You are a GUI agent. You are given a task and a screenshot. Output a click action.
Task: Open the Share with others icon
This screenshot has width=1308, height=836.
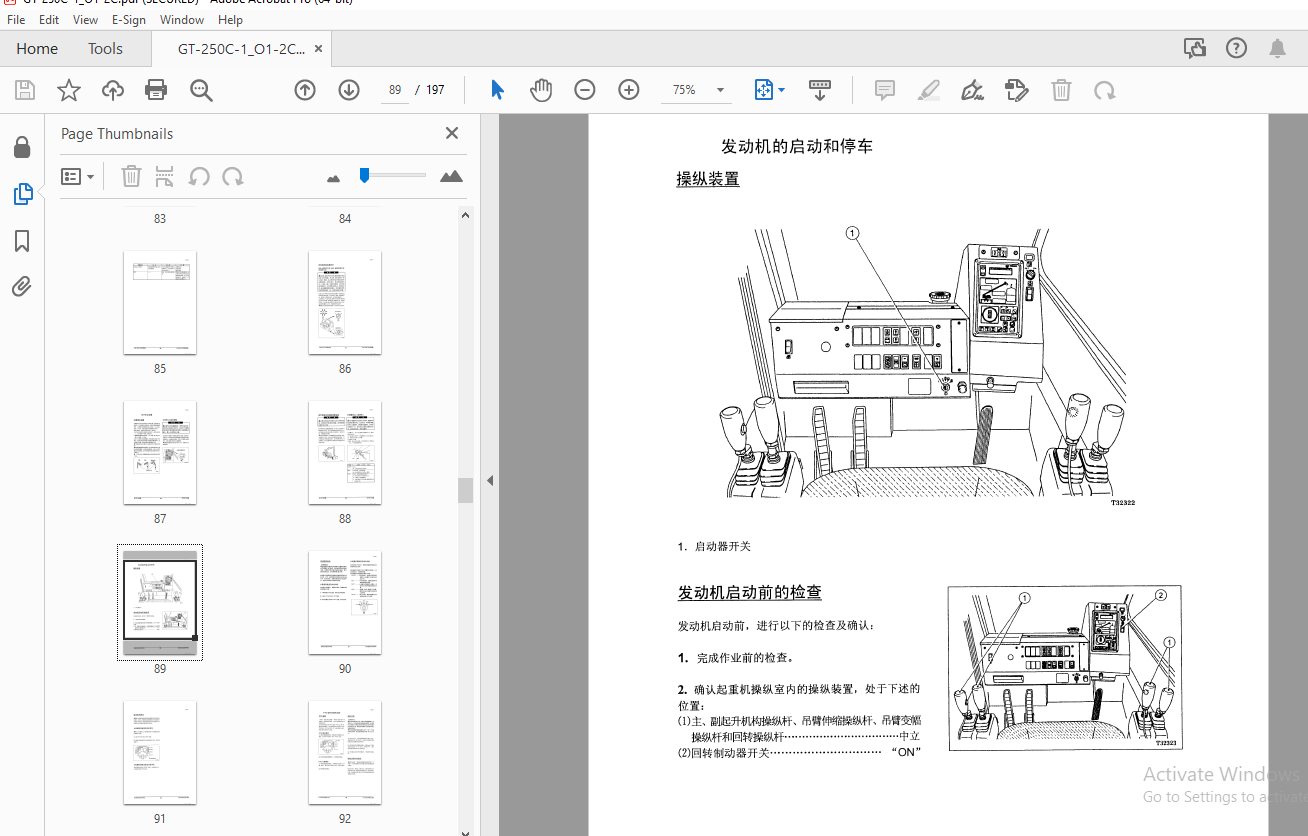pyautogui.click(x=1194, y=48)
